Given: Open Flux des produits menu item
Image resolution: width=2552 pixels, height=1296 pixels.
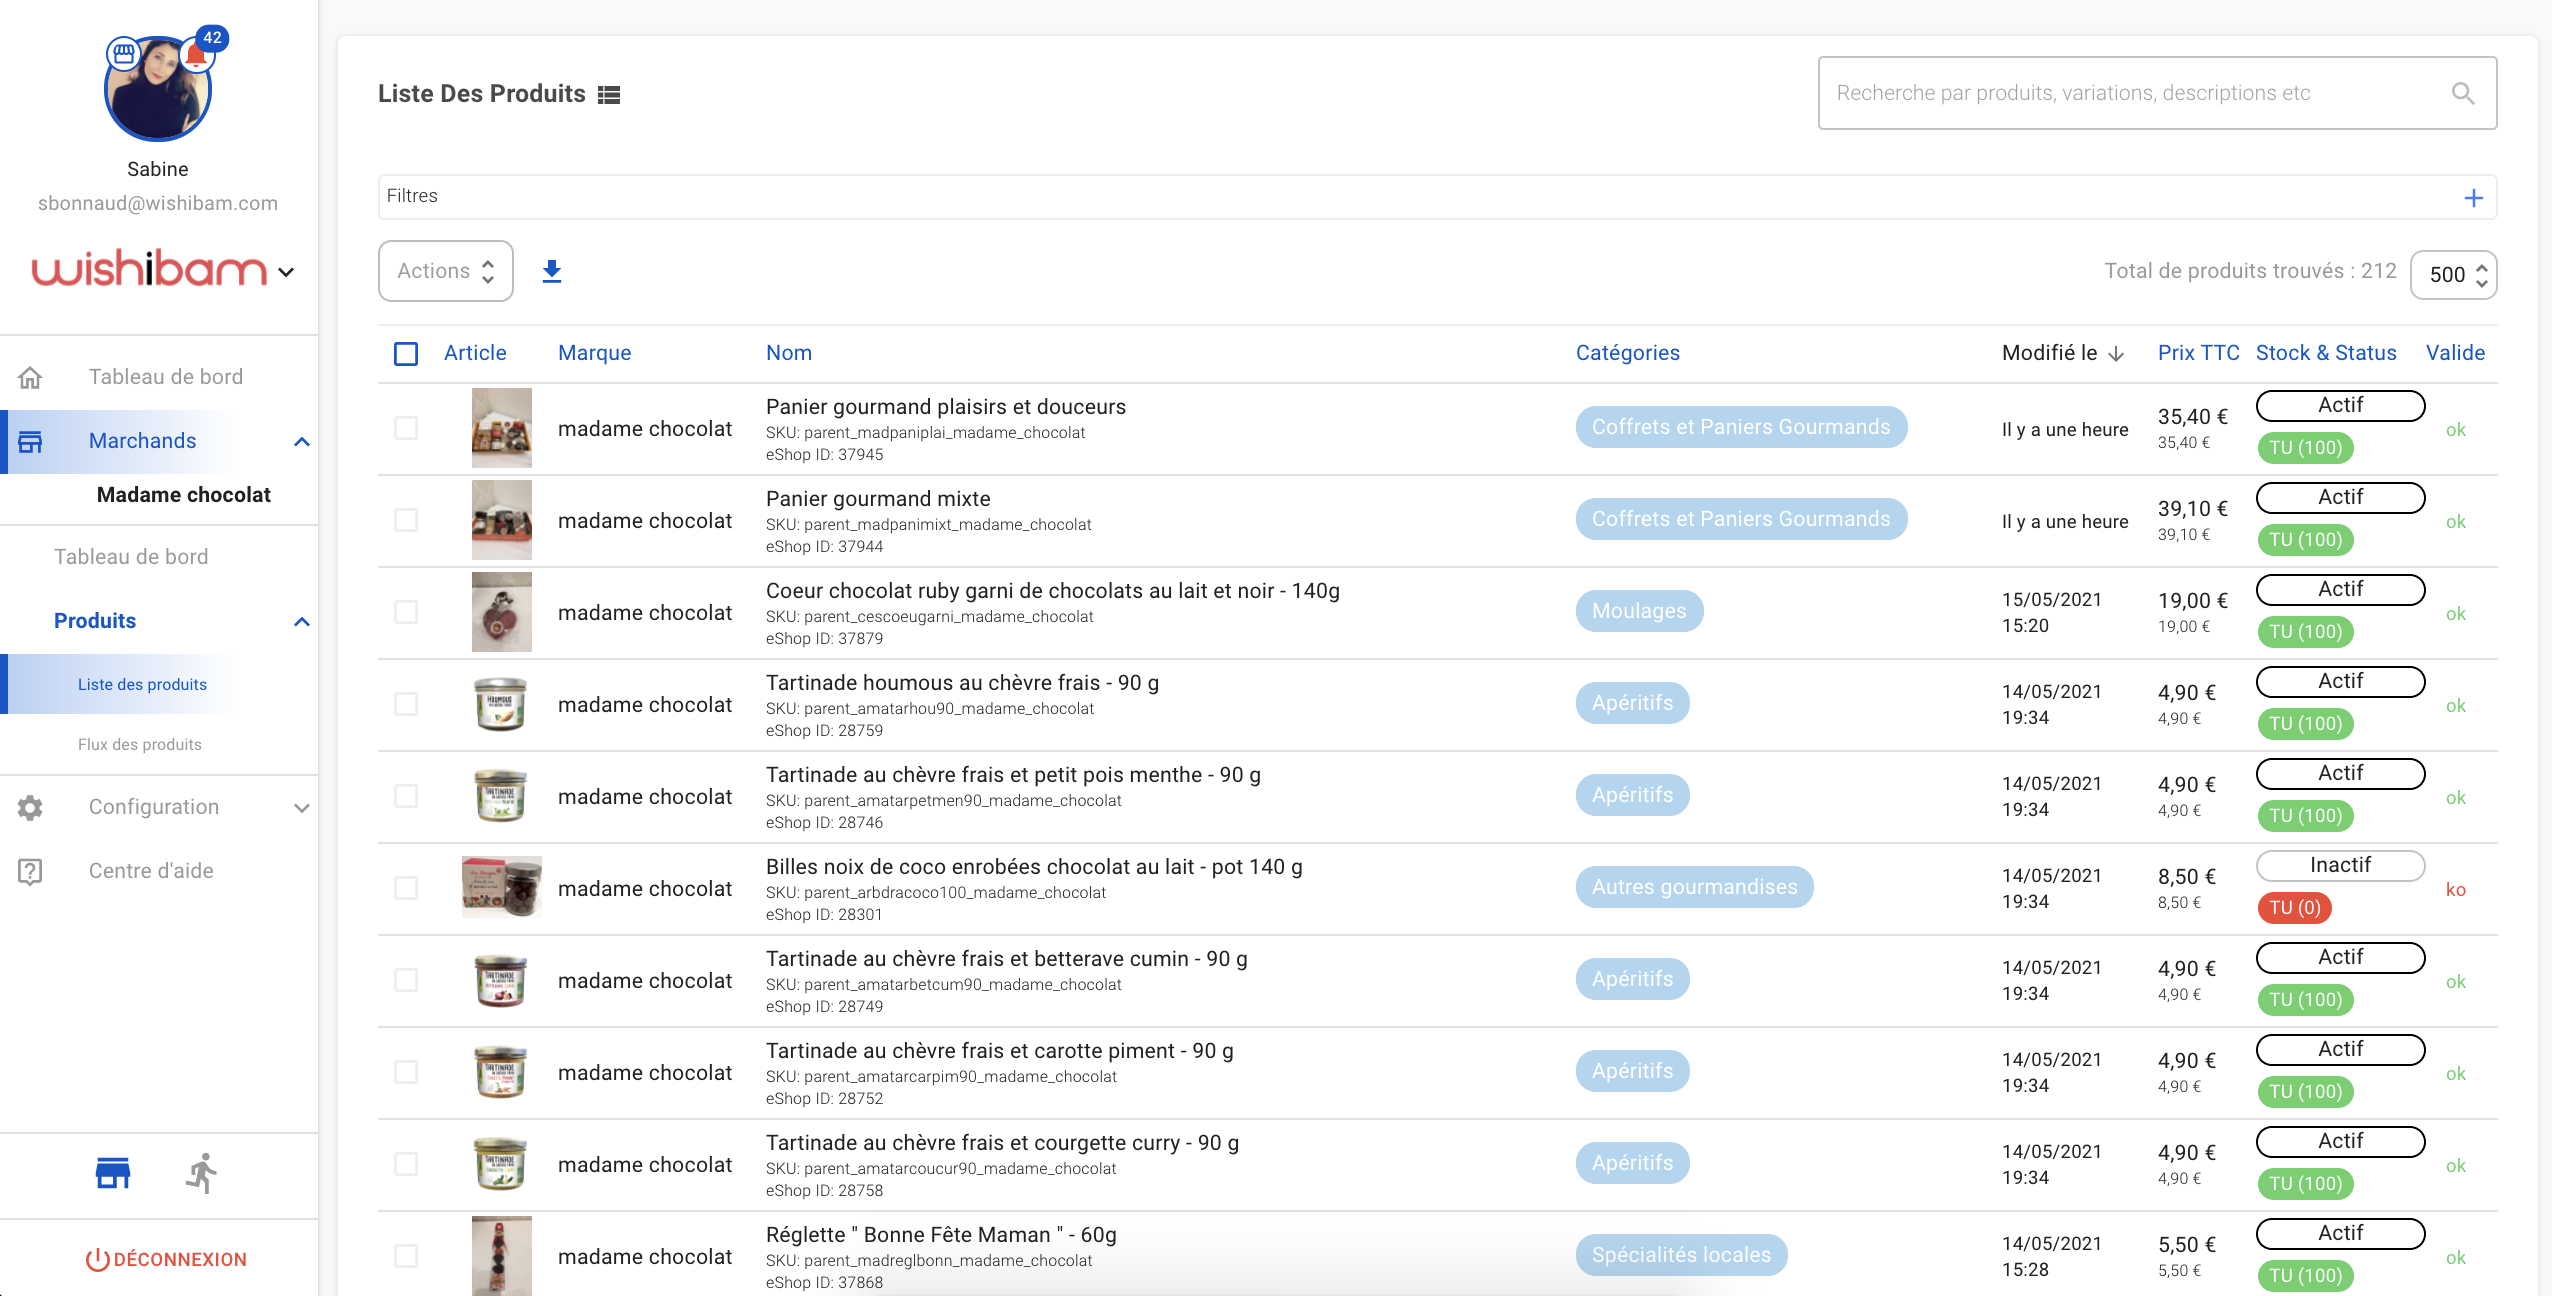Looking at the screenshot, I should point(140,744).
